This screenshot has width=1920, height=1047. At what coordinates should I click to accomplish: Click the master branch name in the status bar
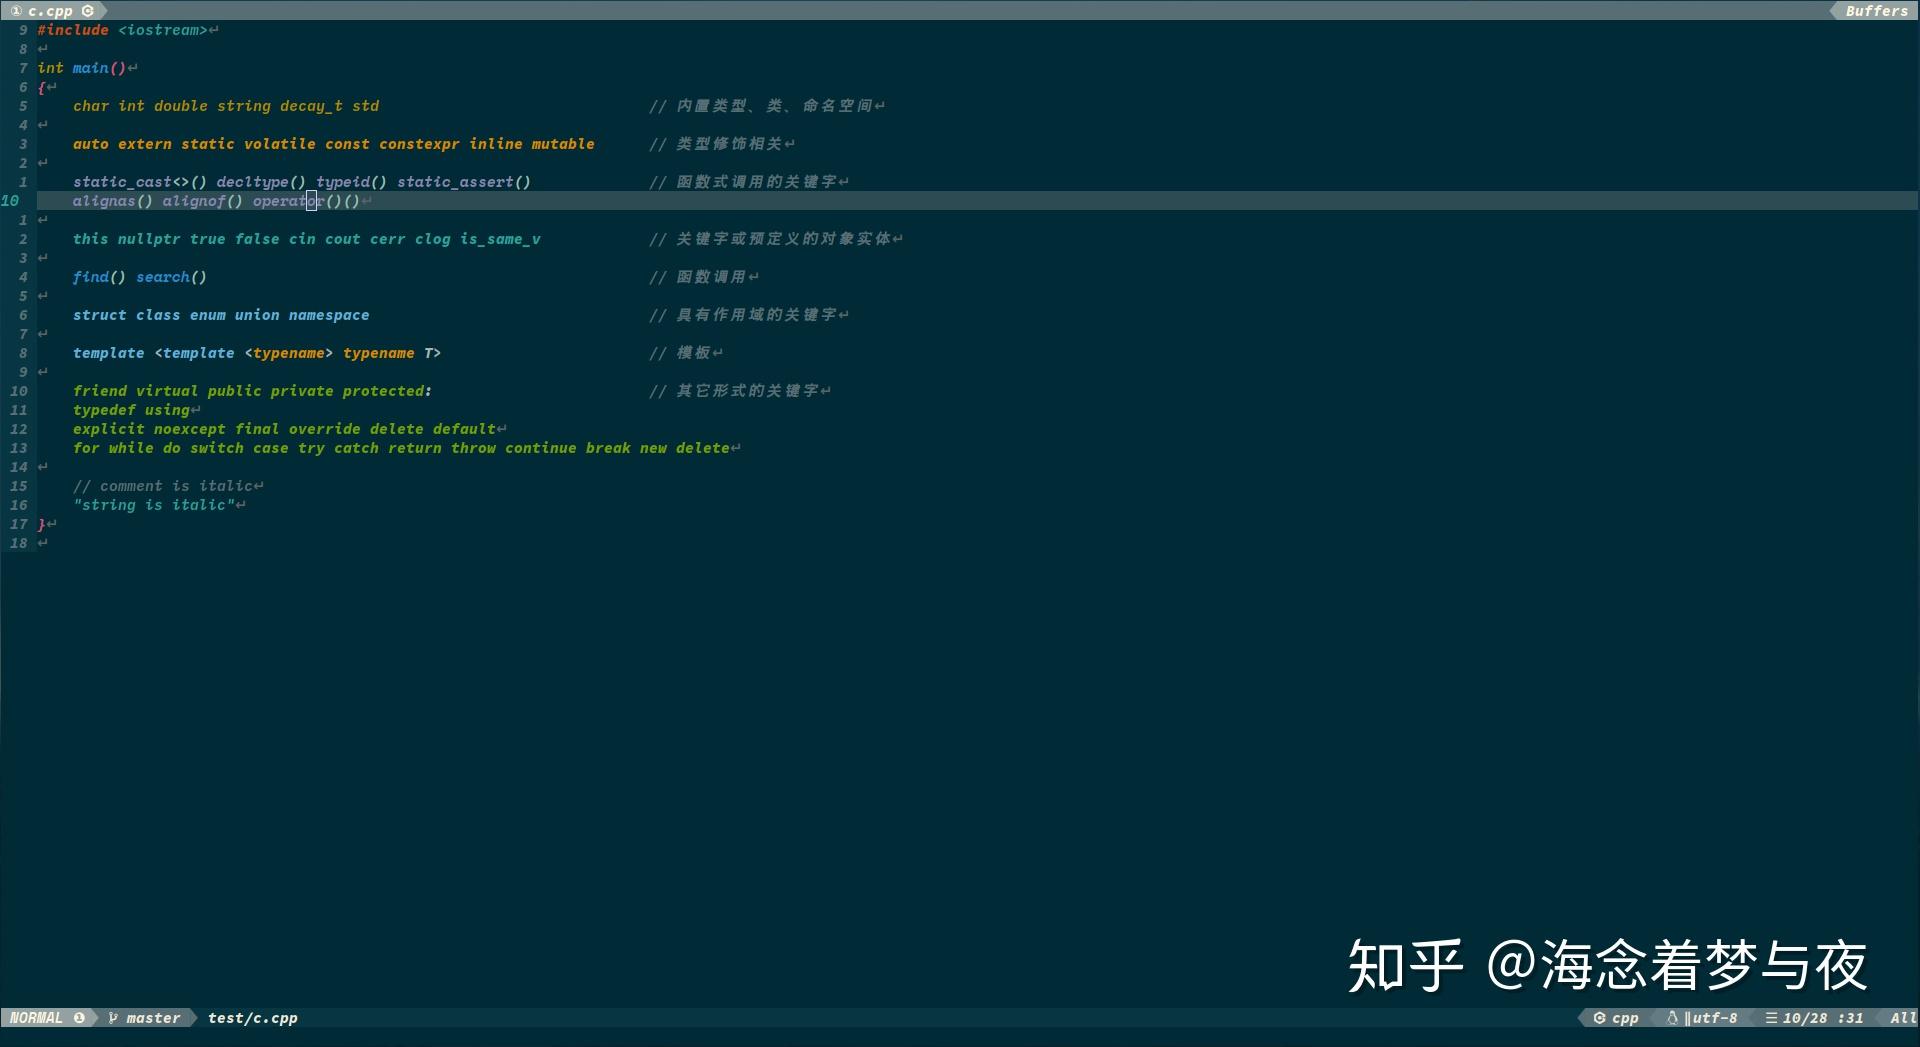[153, 1018]
